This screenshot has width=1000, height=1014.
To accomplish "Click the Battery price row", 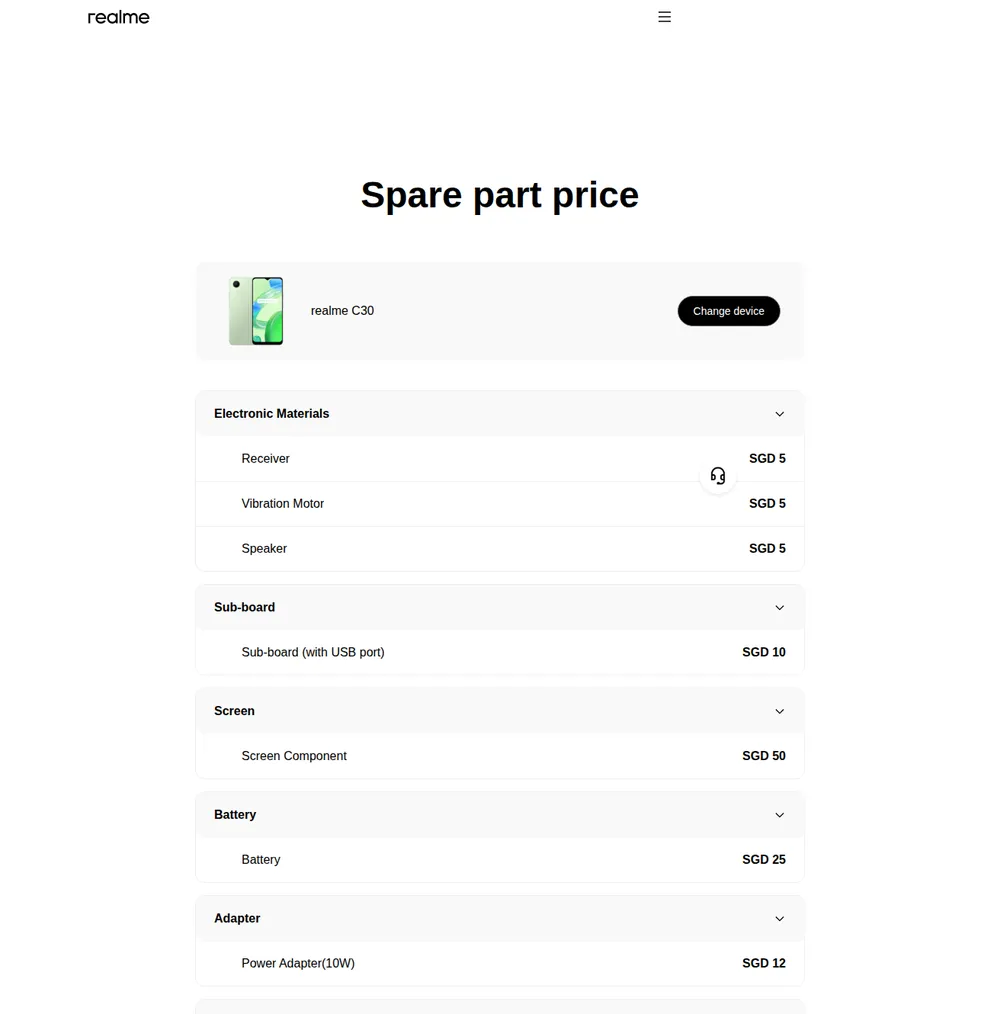I will coord(499,860).
